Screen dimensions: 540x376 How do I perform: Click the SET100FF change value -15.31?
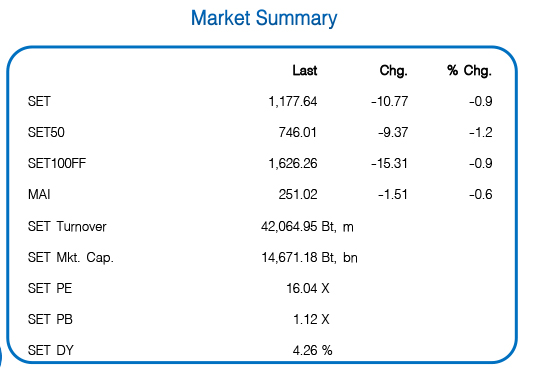[x=390, y=164]
